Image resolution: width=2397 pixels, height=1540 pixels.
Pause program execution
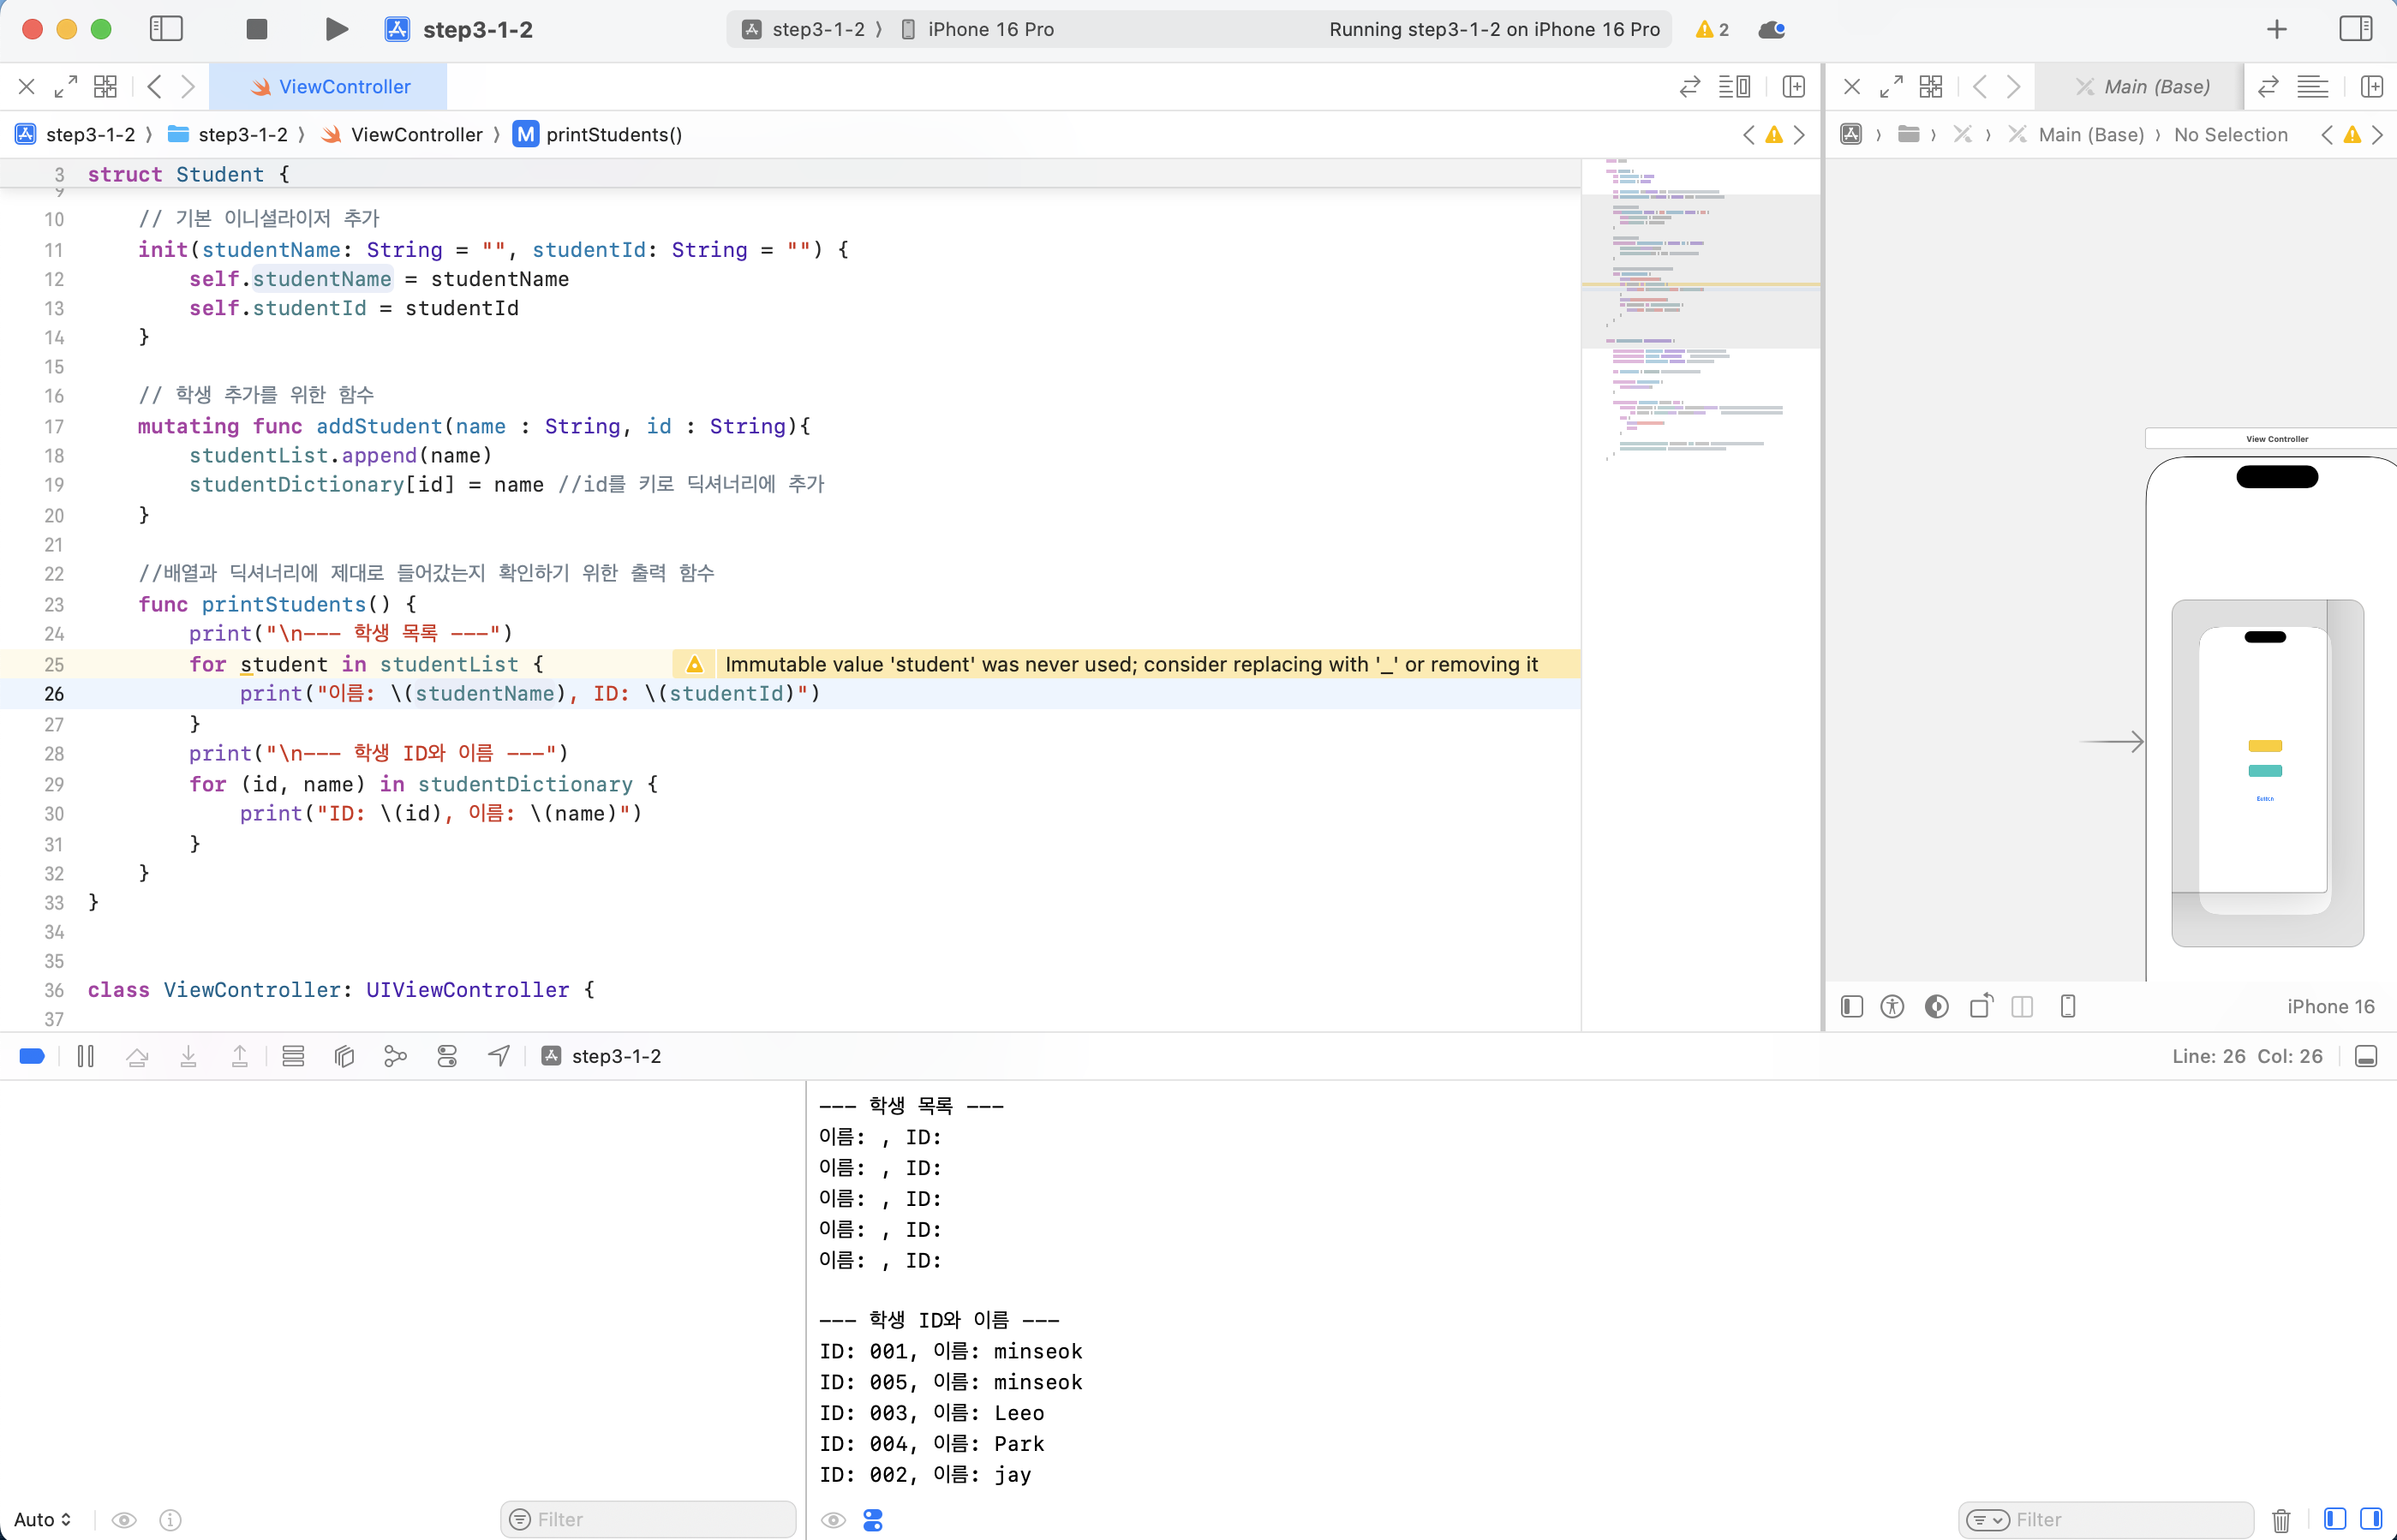click(86, 1056)
